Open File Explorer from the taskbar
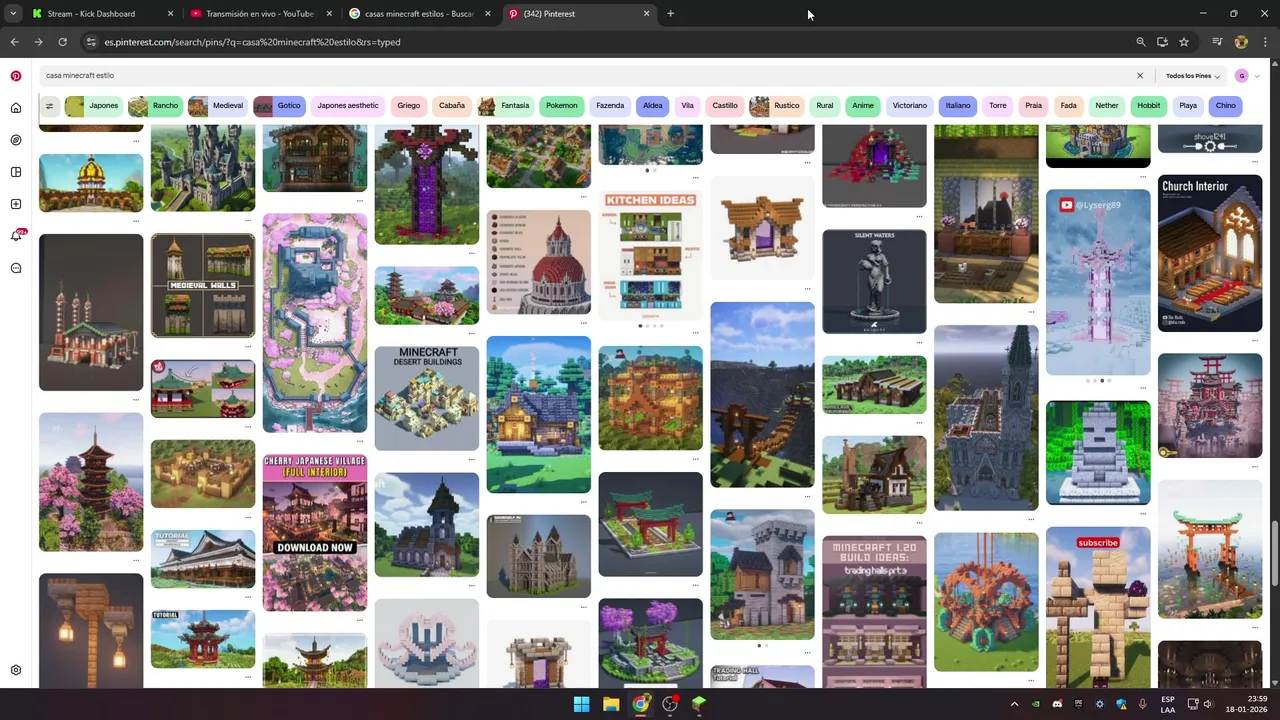1280x720 pixels. point(611,704)
